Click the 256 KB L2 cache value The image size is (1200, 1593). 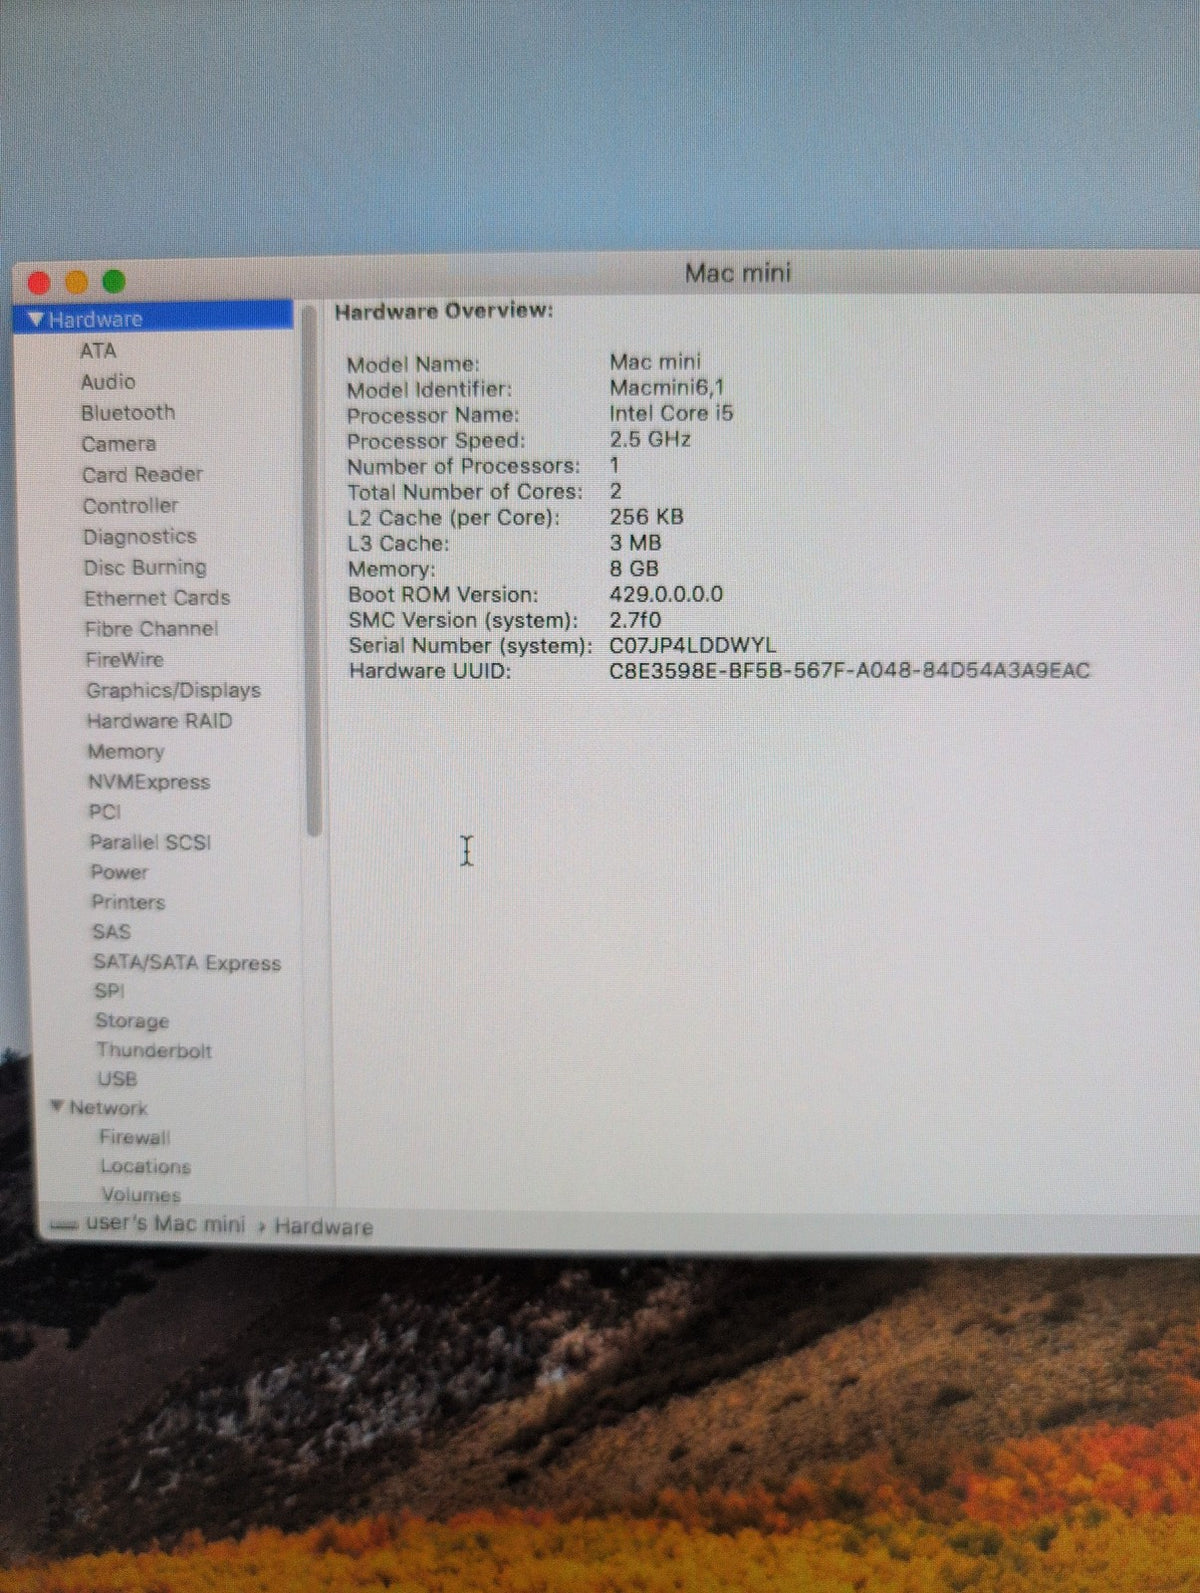pos(646,517)
